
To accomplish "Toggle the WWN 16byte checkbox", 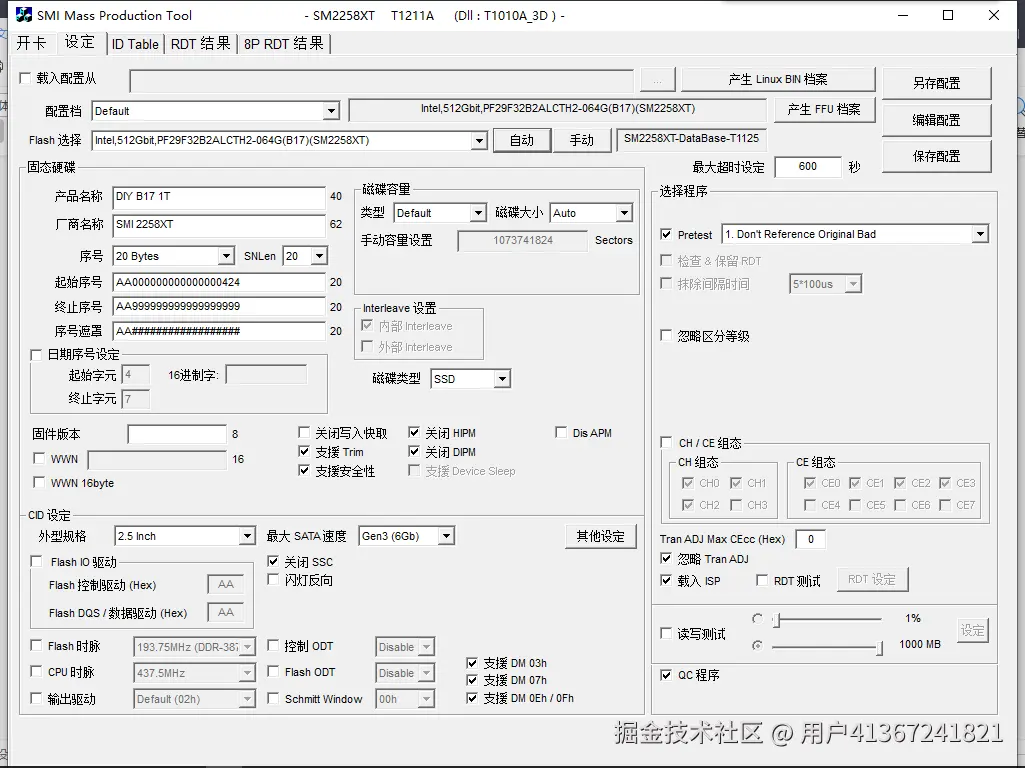I will point(39,483).
